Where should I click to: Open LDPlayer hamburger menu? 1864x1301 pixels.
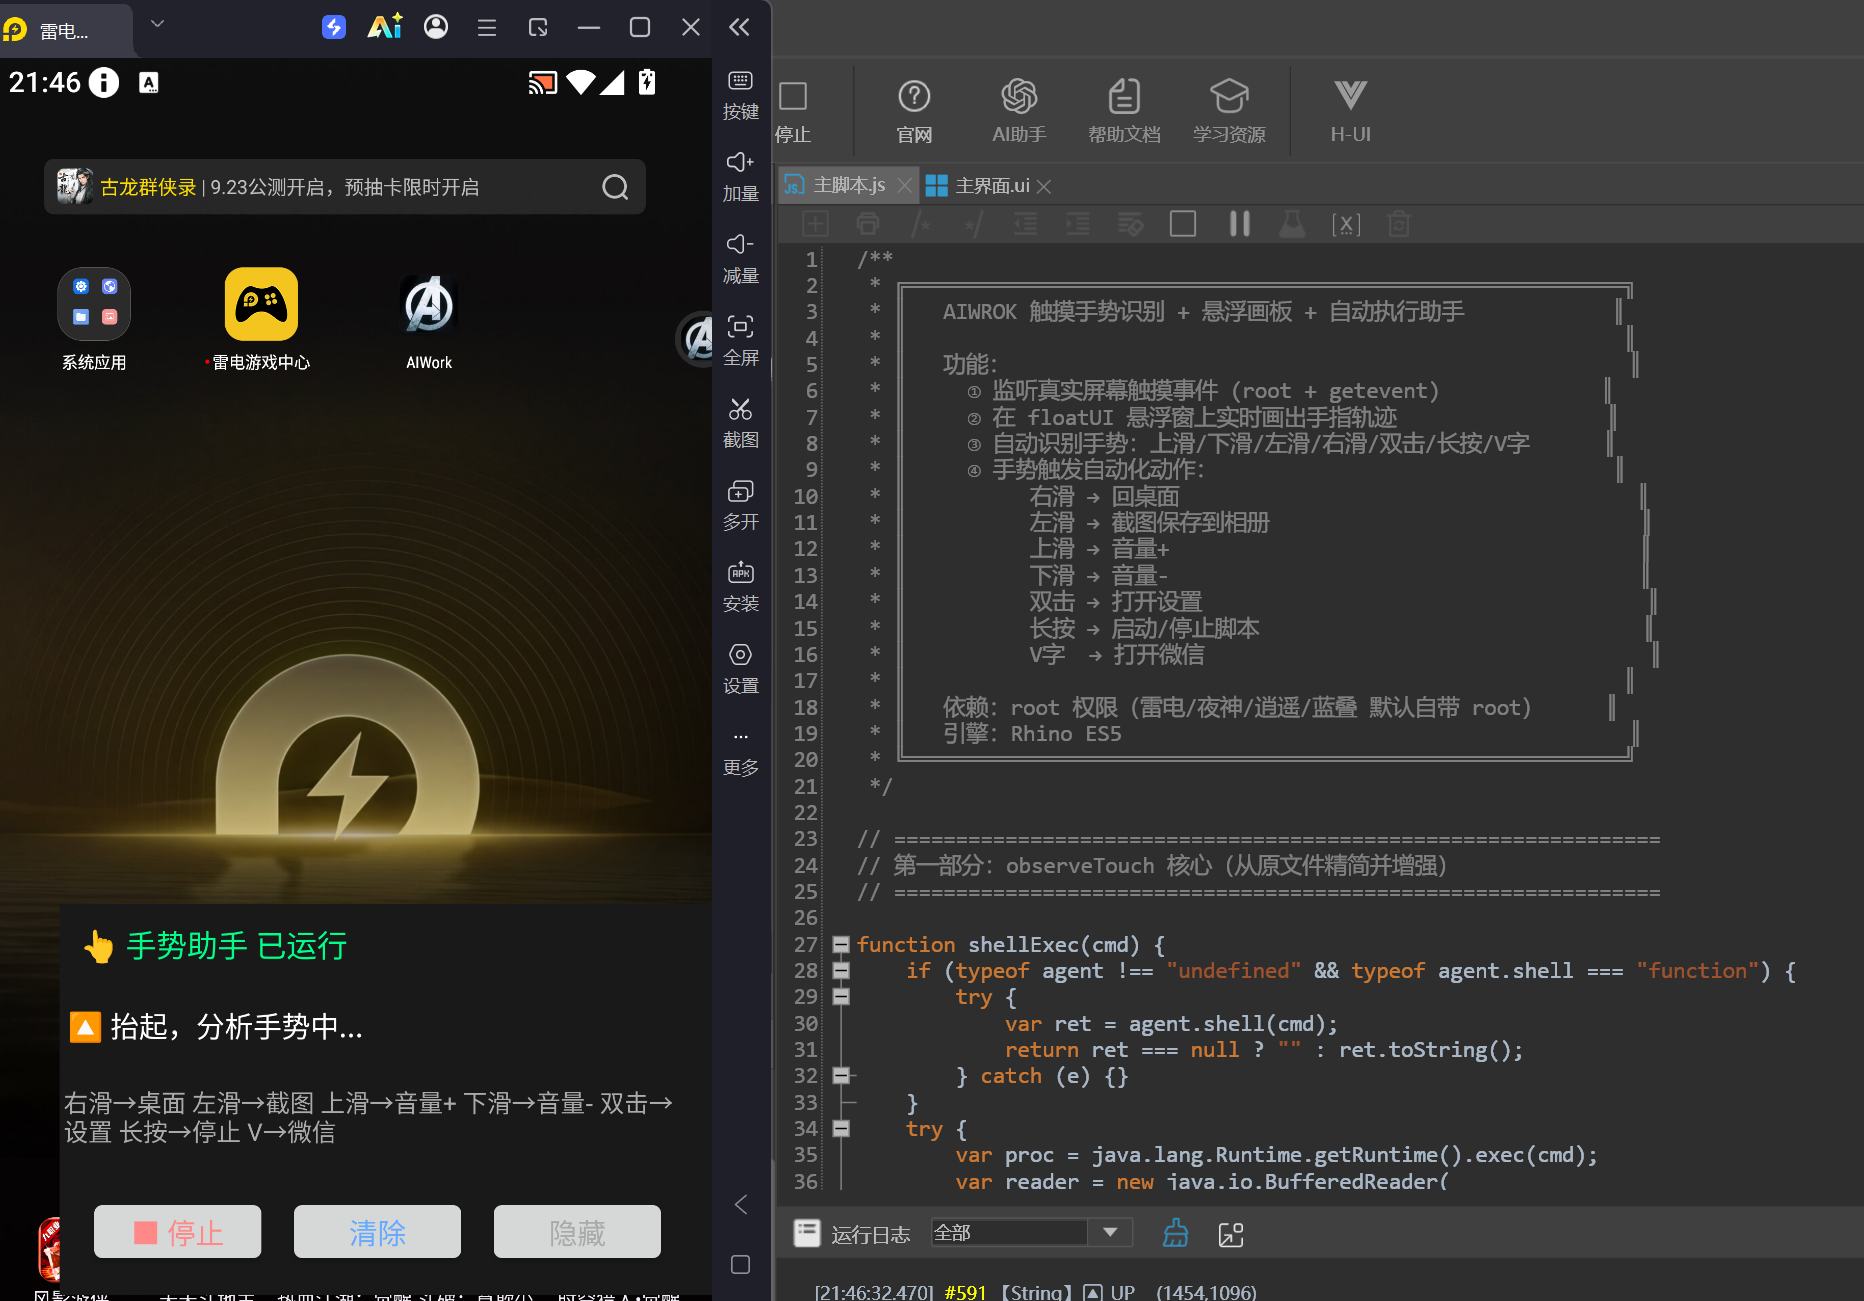coord(487,28)
